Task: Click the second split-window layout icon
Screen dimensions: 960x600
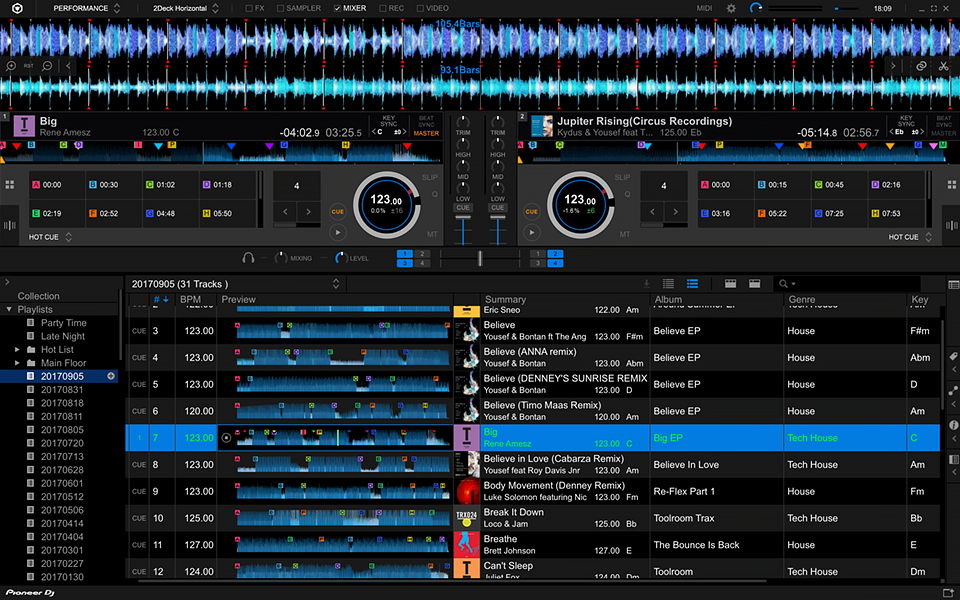Action: click(x=755, y=283)
